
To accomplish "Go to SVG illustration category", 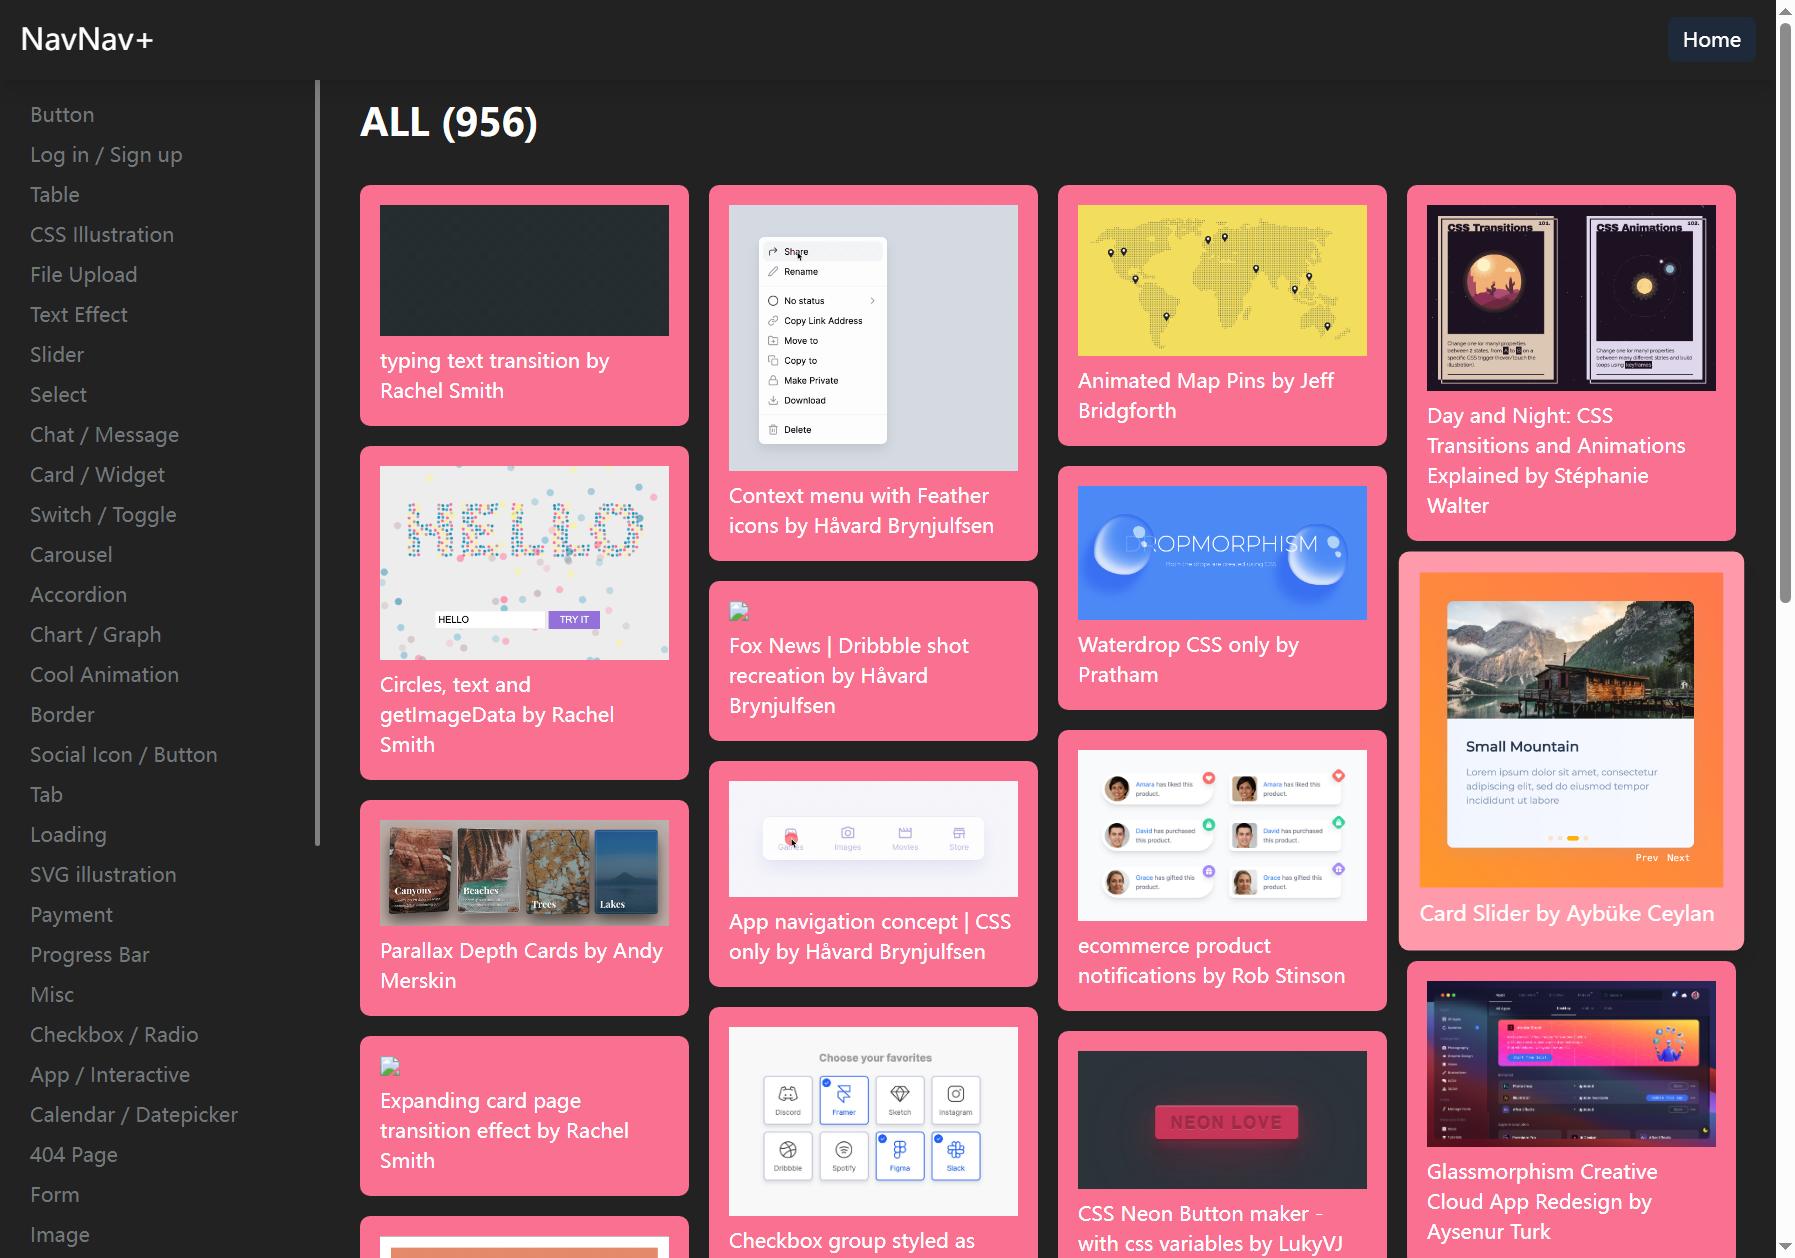I will pos(103,875).
